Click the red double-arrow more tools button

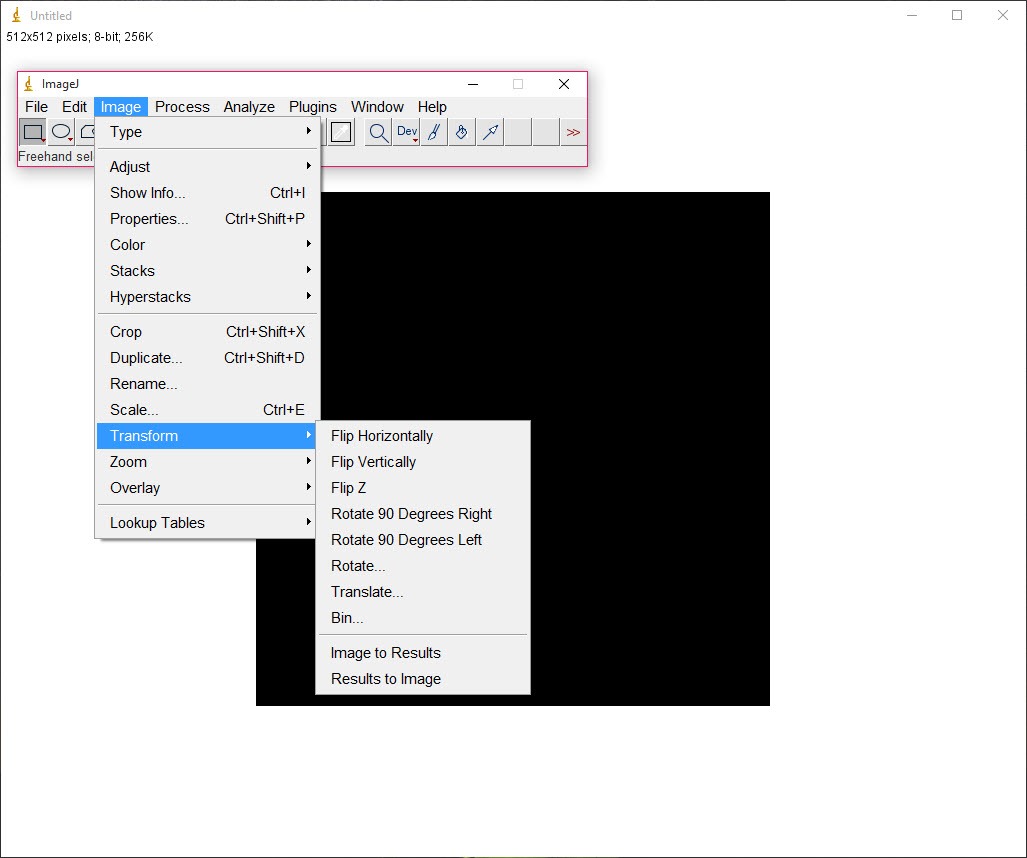[x=573, y=132]
